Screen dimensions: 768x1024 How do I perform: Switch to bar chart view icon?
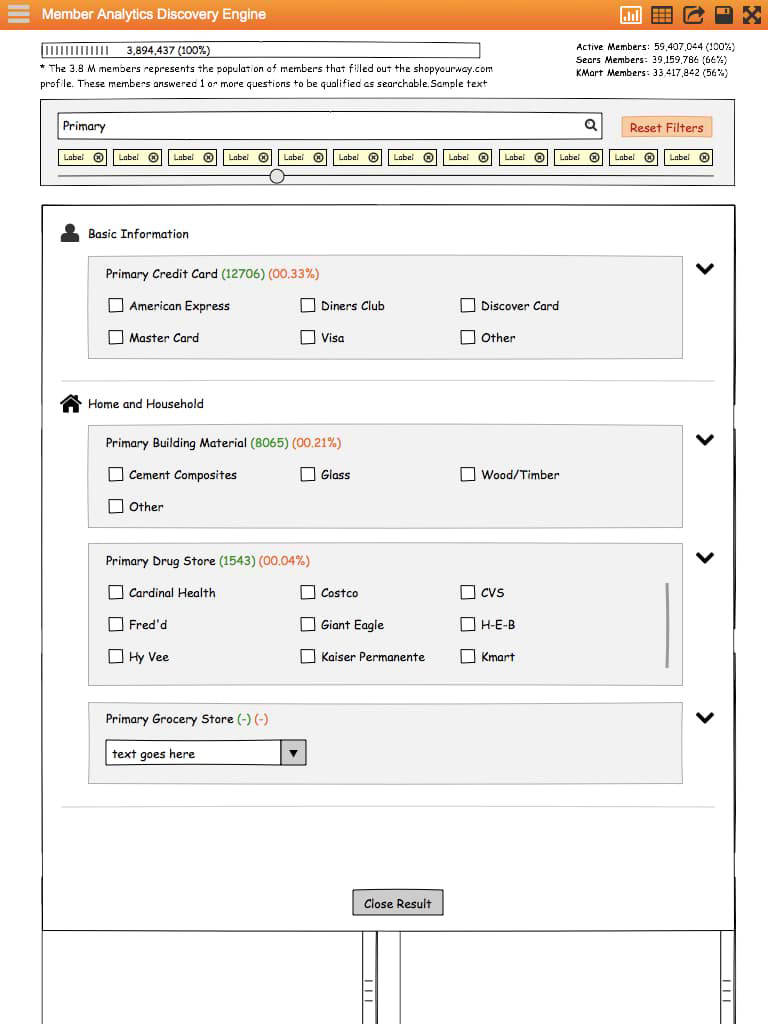(631, 15)
